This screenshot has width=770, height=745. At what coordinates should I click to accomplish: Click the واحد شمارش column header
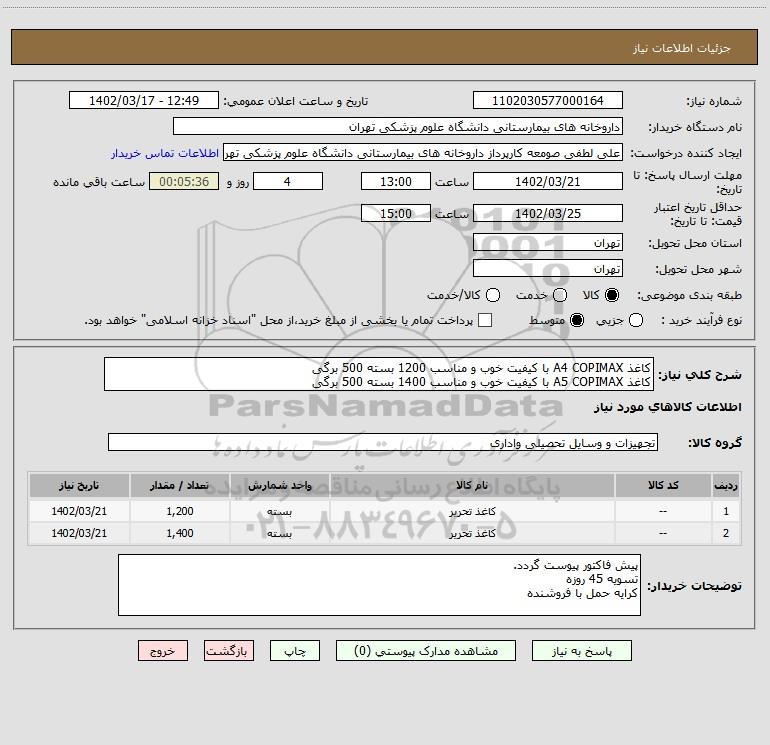coord(279,485)
